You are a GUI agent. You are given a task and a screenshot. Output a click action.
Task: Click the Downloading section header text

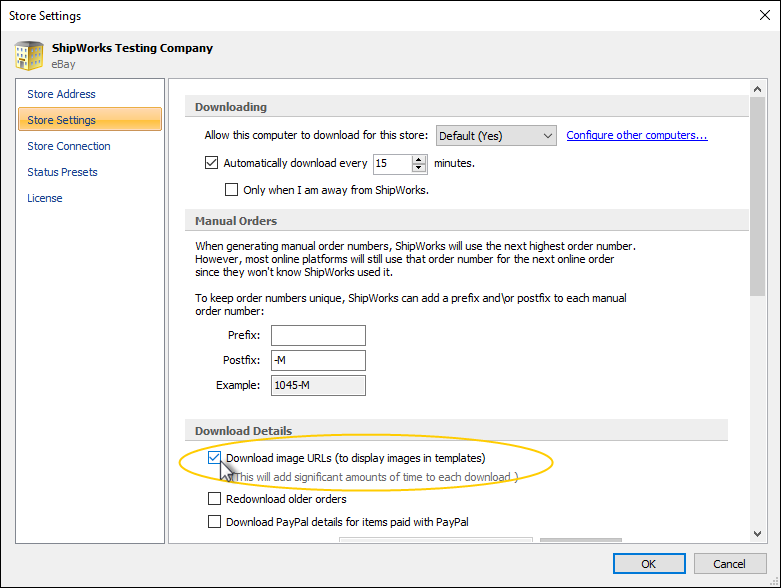[x=231, y=107]
